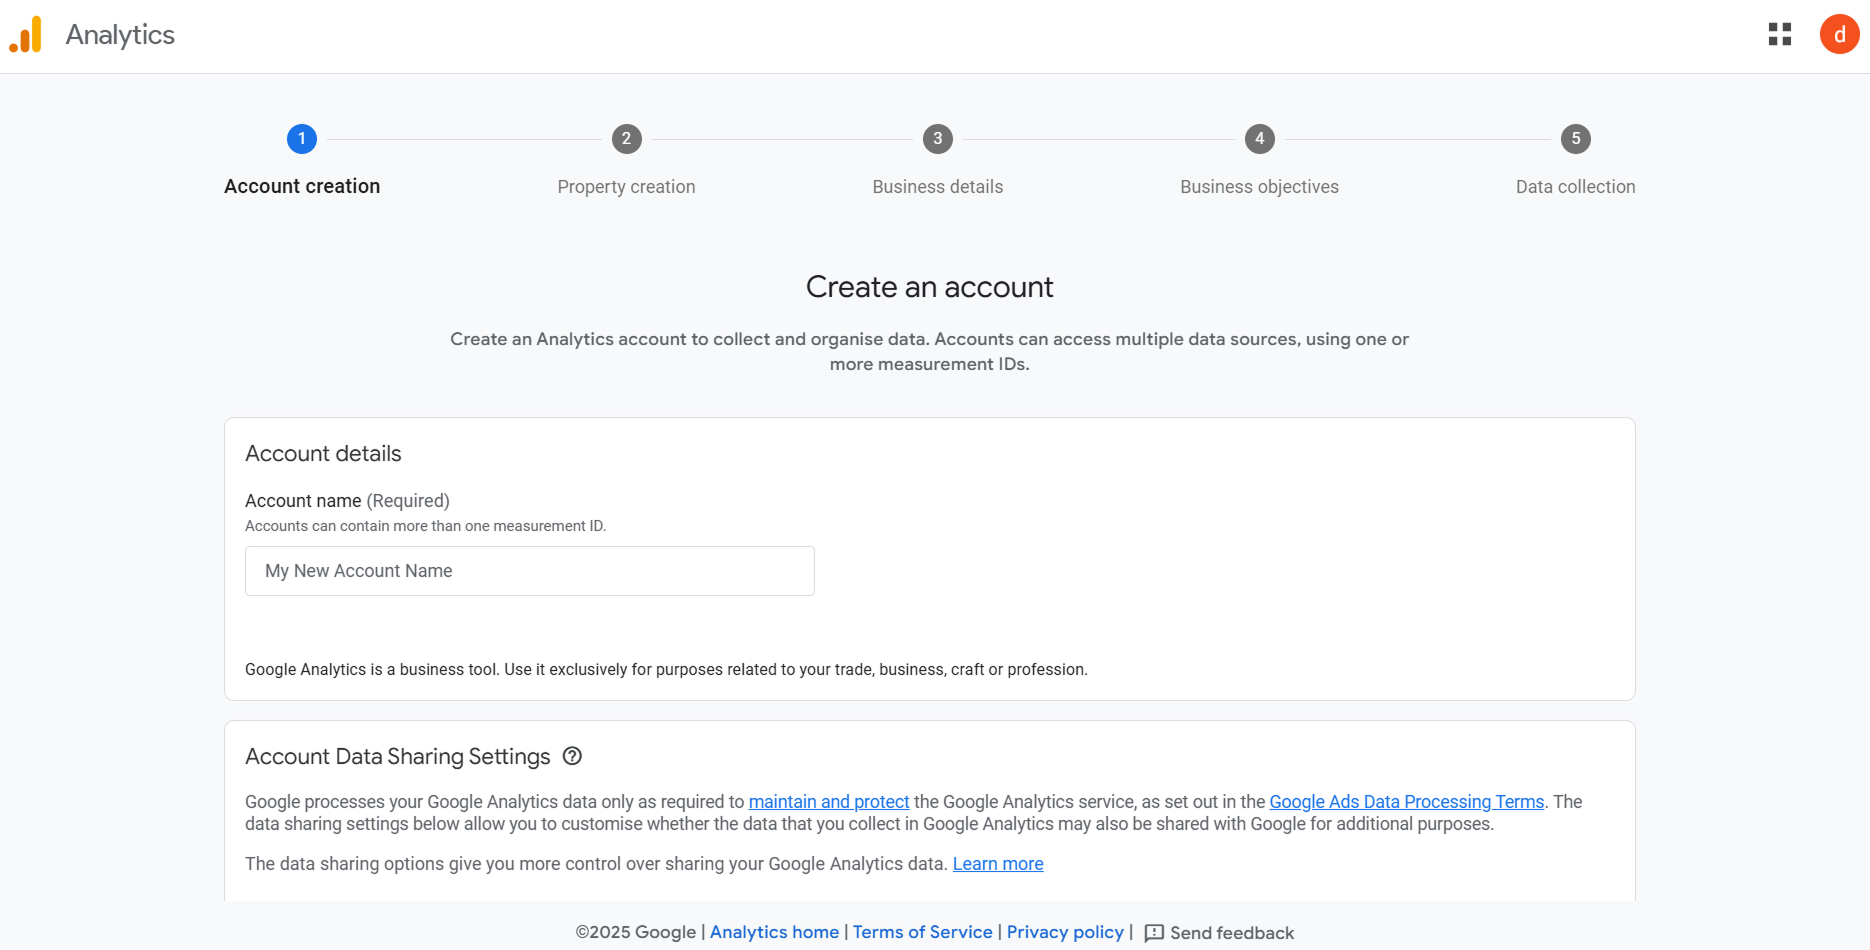Click the Account name (Required) label
The width and height of the screenshot is (1870, 950).
(347, 501)
